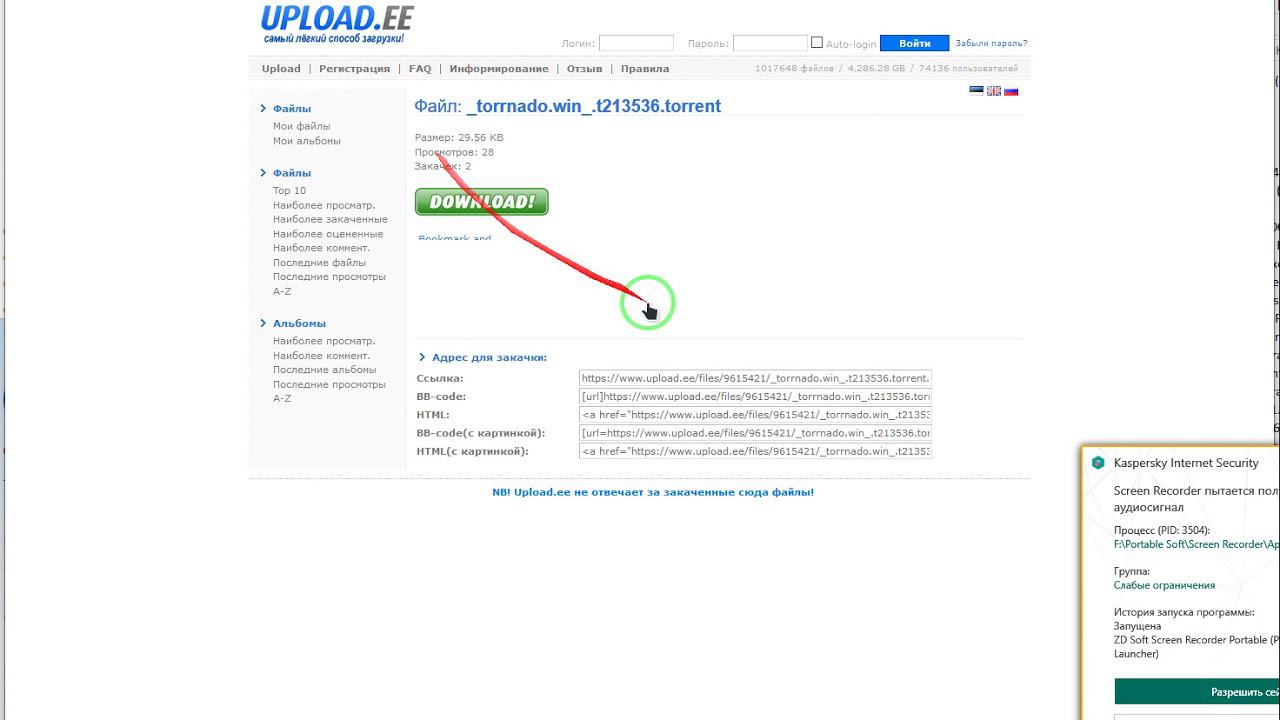1280x720 pixels.
Task: Expand the Адрес для закачки section arrow
Action: tap(422, 357)
